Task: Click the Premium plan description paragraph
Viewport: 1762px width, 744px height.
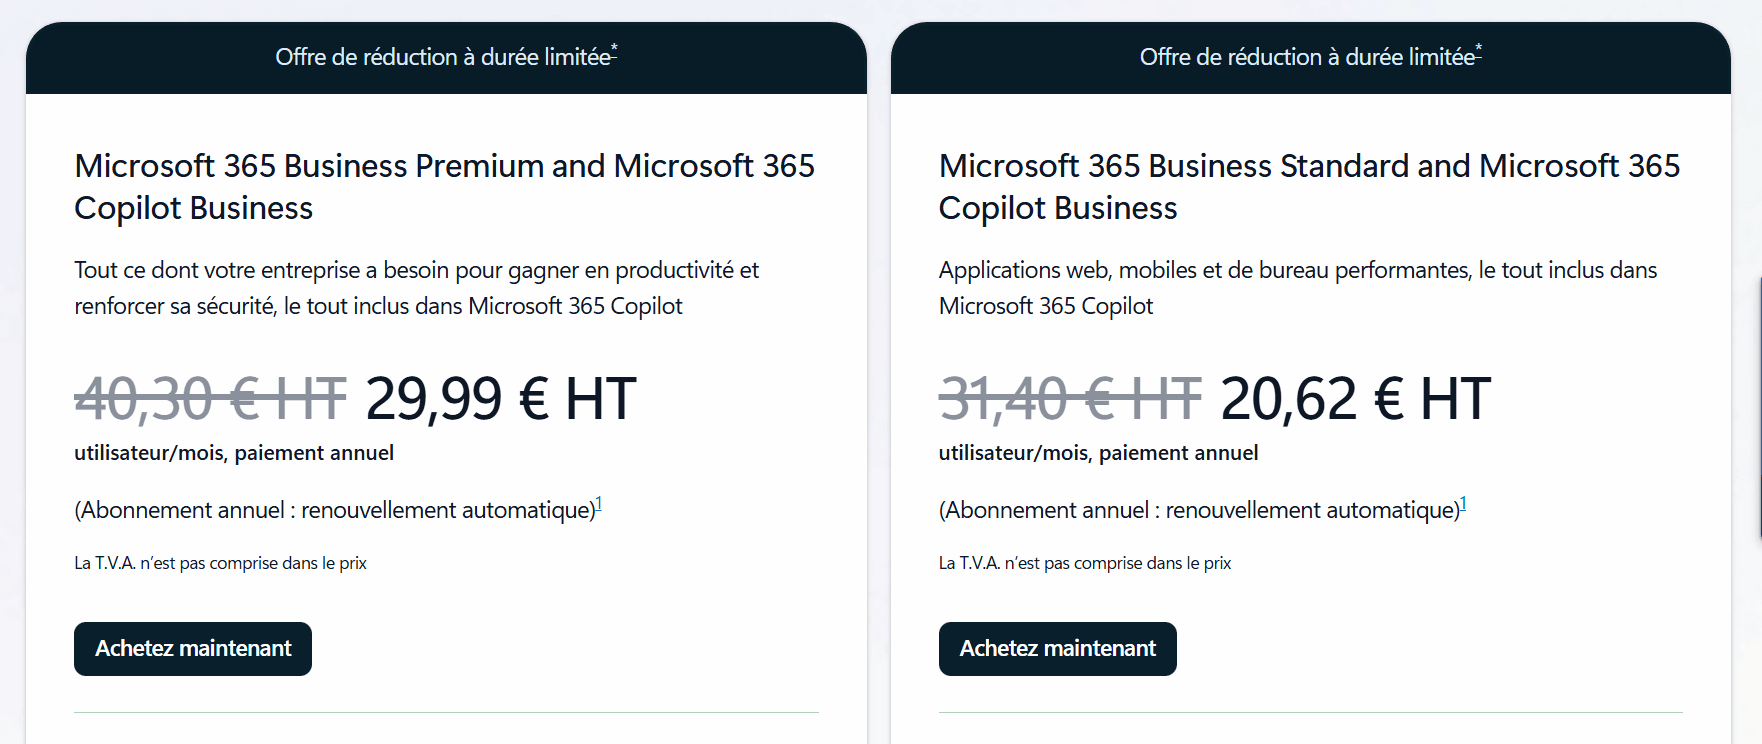Action: pyautogui.click(x=416, y=288)
